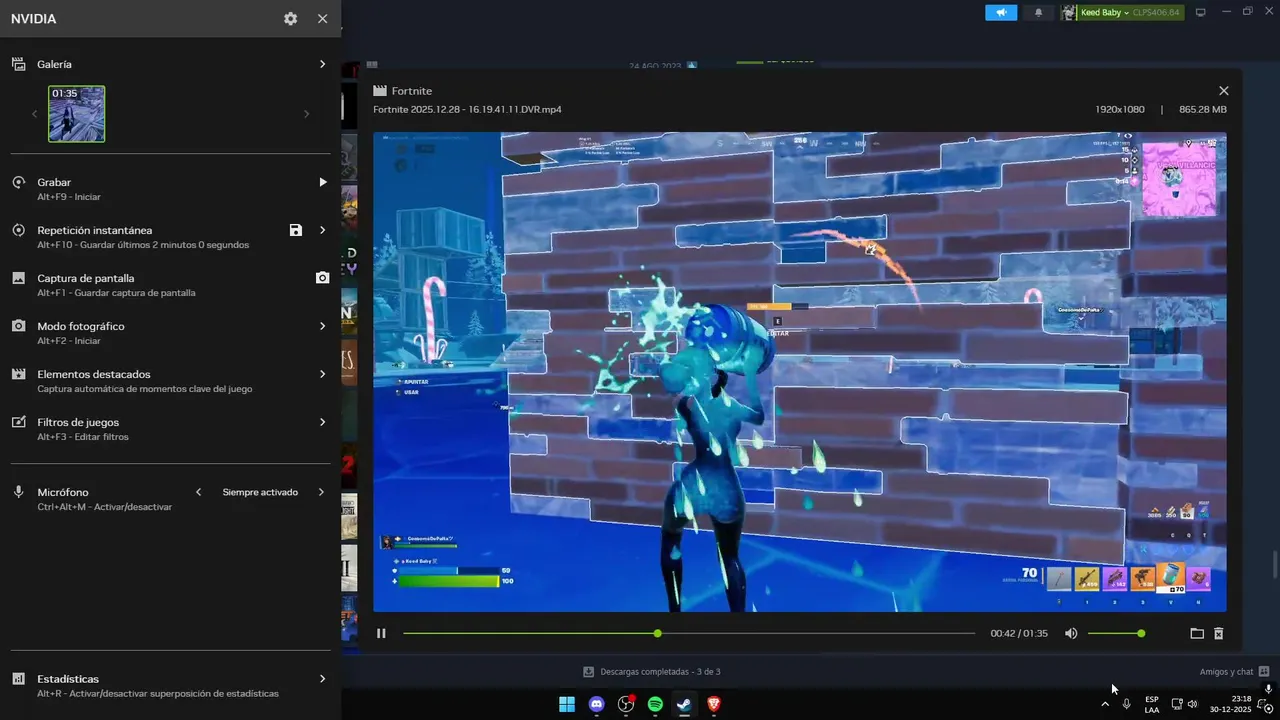1280x720 pixels.
Task: Open Brave browser from taskbar
Action: [714, 704]
